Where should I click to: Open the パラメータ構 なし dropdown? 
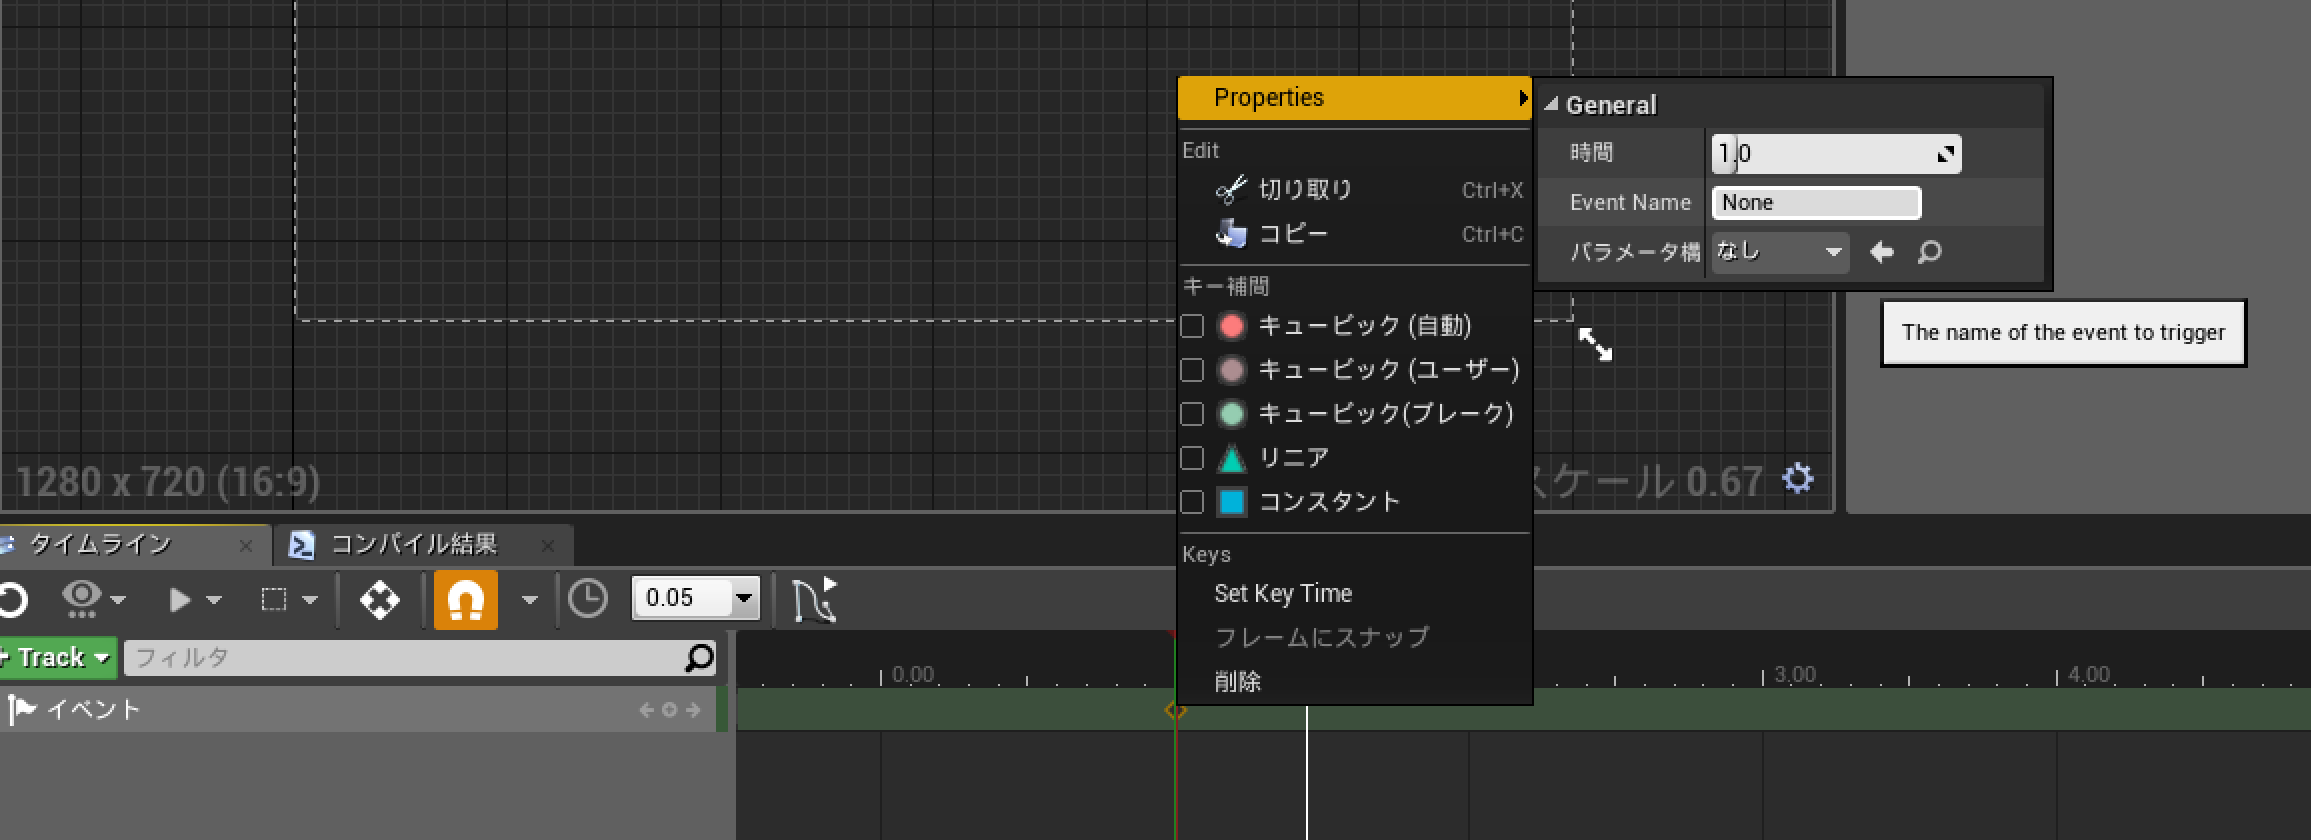(x=1779, y=252)
